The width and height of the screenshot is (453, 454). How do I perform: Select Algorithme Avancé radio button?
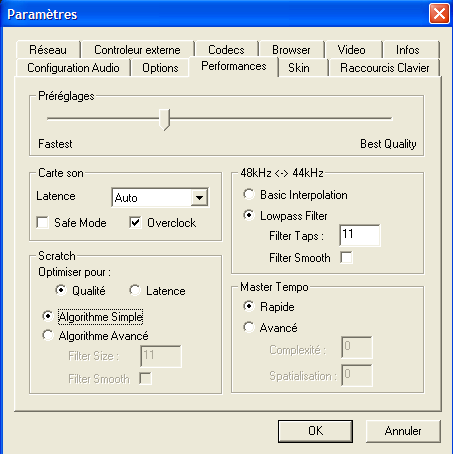click(x=48, y=335)
